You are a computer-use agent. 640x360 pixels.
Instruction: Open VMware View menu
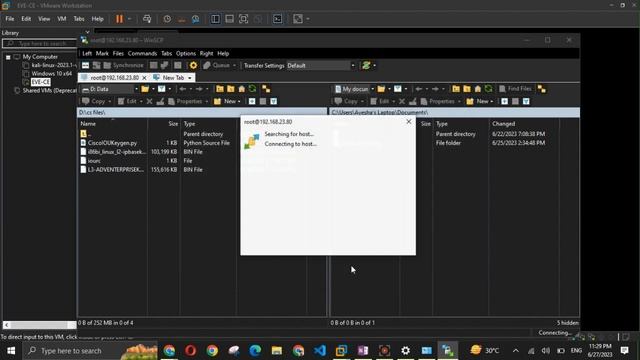click(44, 19)
